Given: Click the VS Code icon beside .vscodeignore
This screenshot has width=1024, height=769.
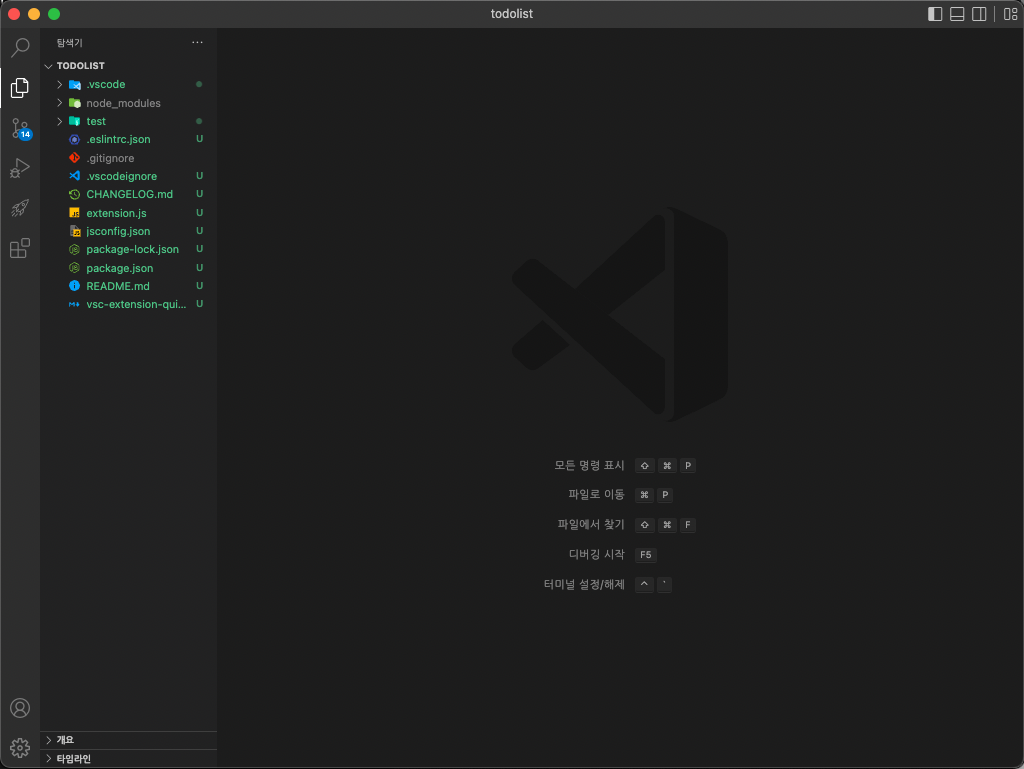Looking at the screenshot, I should click(74, 176).
